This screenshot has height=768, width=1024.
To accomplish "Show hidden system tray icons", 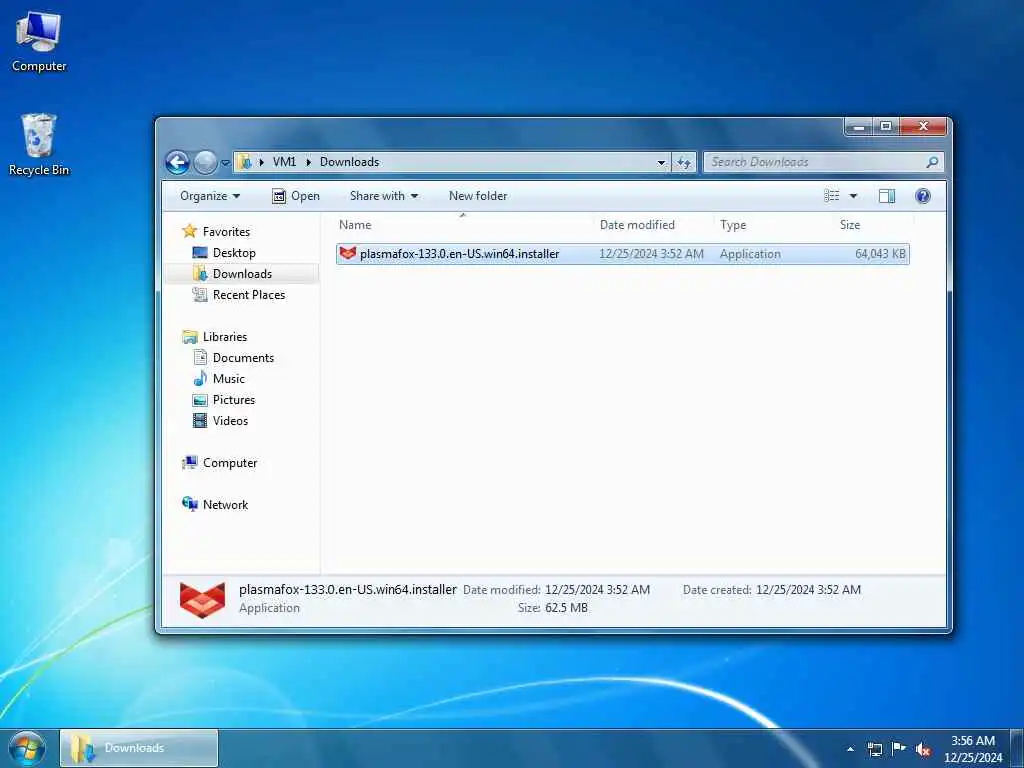I will (x=850, y=749).
